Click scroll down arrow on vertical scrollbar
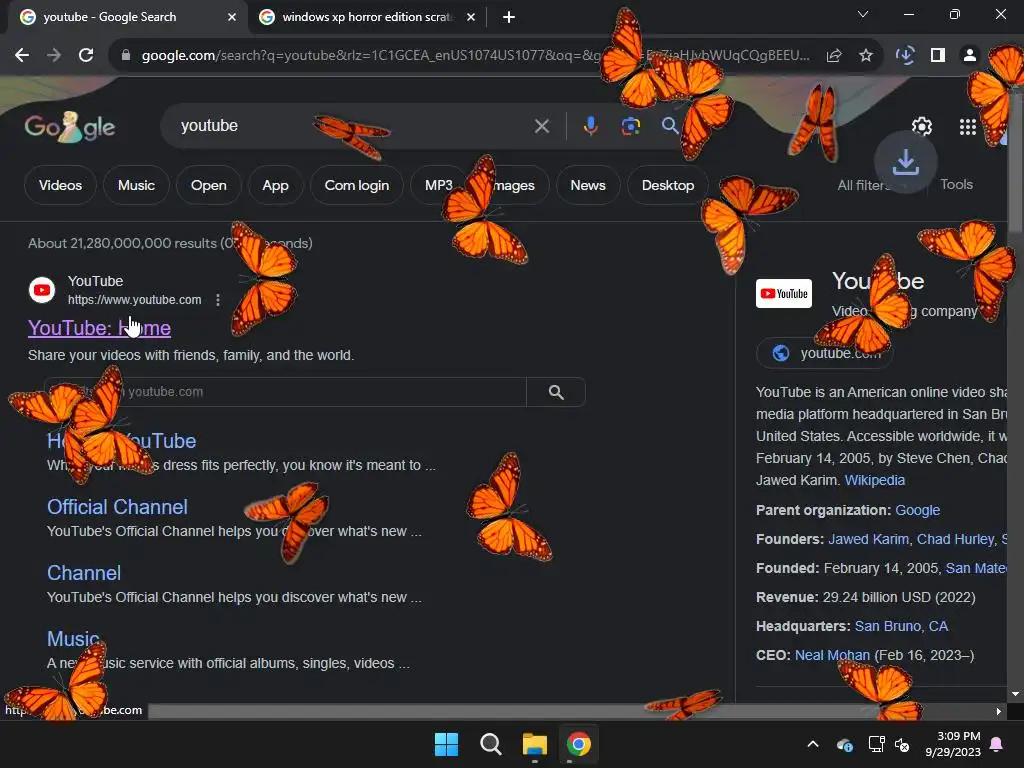Screen dimensions: 1024x768 click(1015, 694)
